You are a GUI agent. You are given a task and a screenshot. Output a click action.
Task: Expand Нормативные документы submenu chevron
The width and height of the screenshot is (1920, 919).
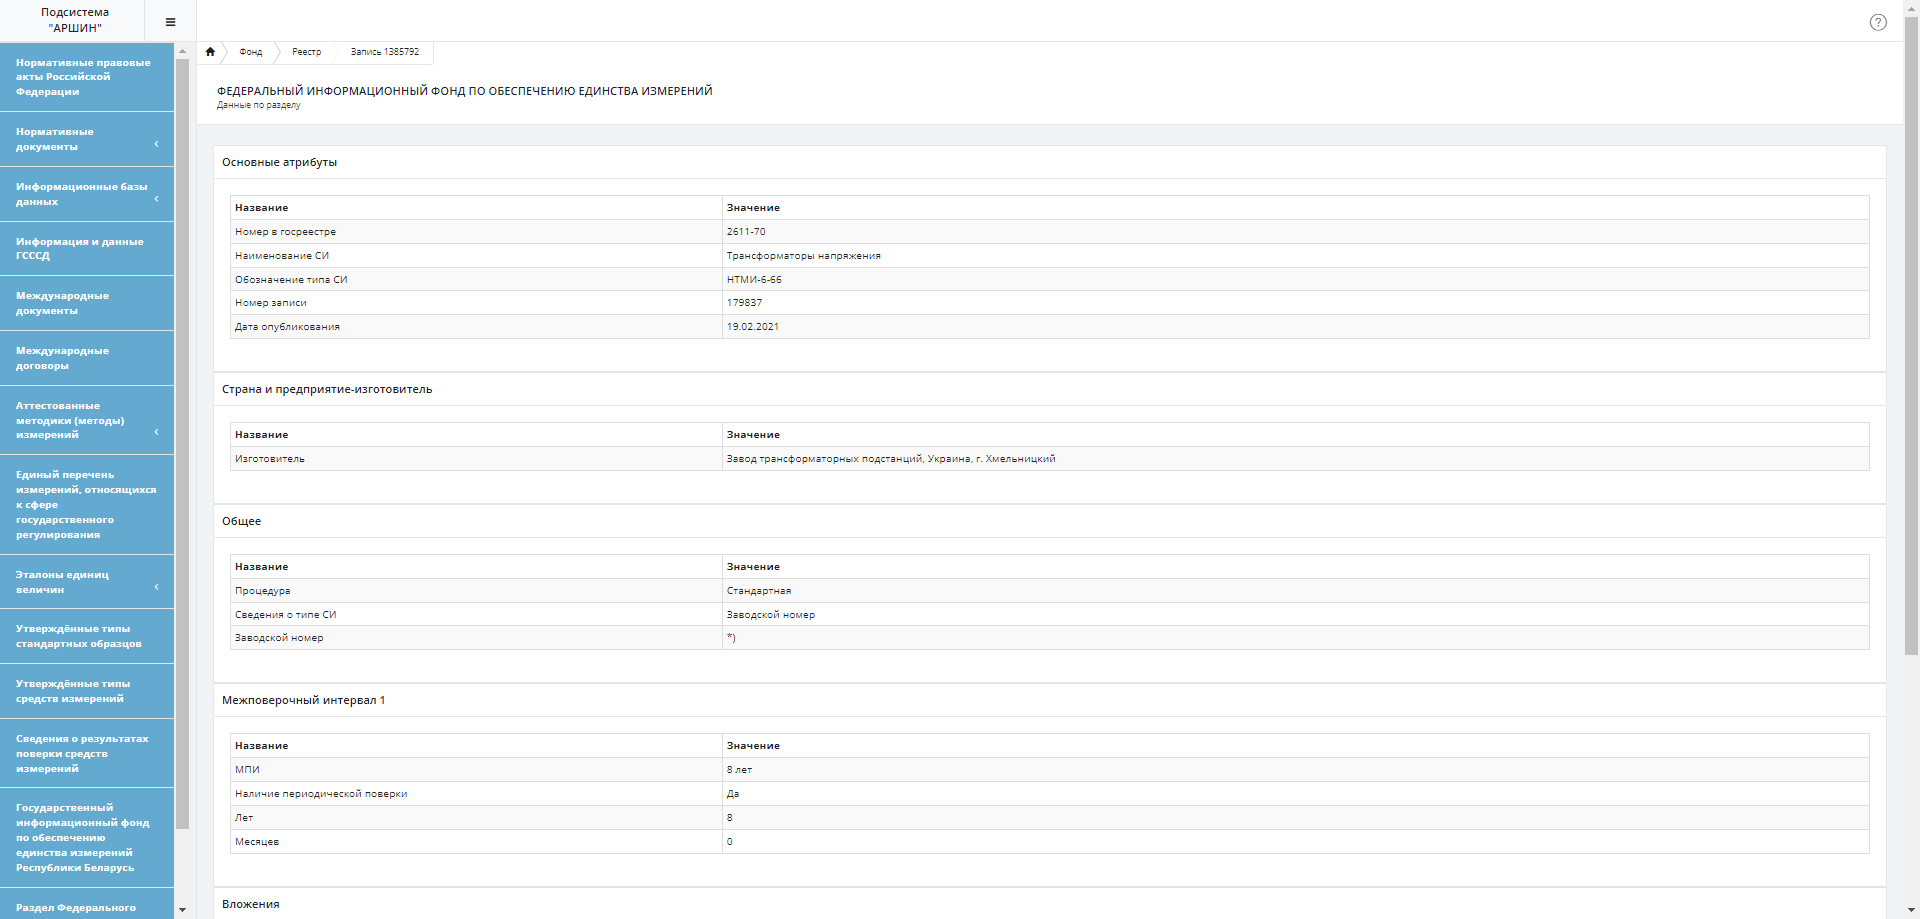tap(157, 144)
